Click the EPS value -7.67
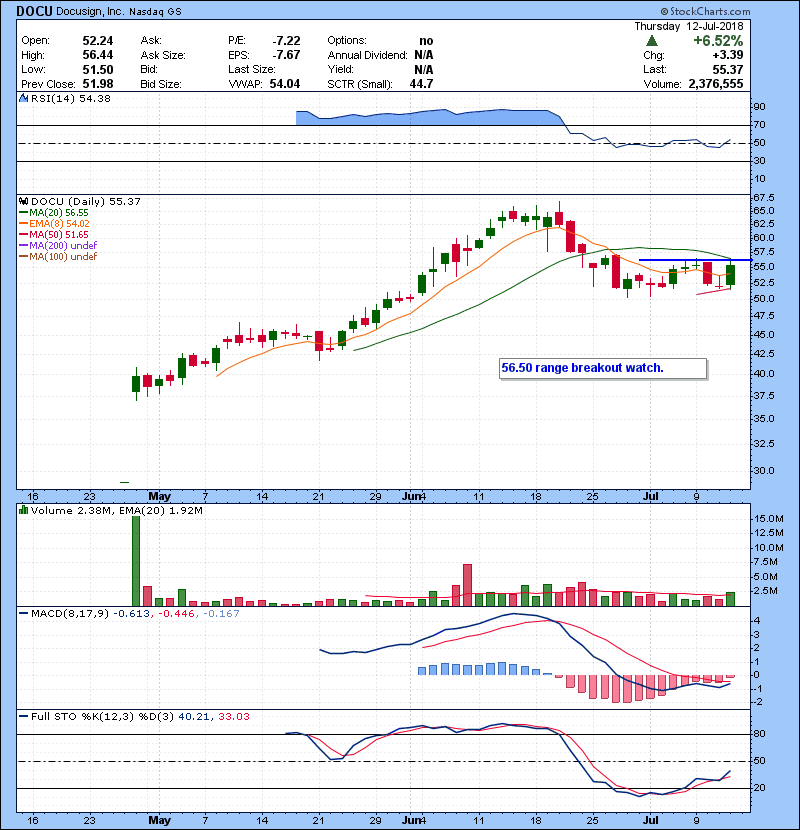The width and height of the screenshot is (800, 830). (286, 55)
